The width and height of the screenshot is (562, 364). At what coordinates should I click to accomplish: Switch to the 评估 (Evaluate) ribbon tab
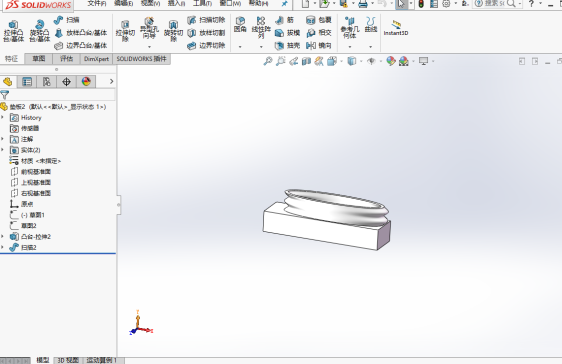pyautogui.click(x=67, y=59)
